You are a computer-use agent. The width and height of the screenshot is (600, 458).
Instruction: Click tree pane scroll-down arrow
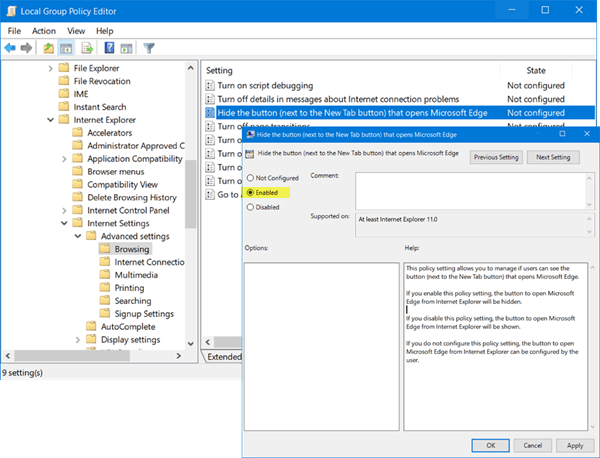(190, 344)
